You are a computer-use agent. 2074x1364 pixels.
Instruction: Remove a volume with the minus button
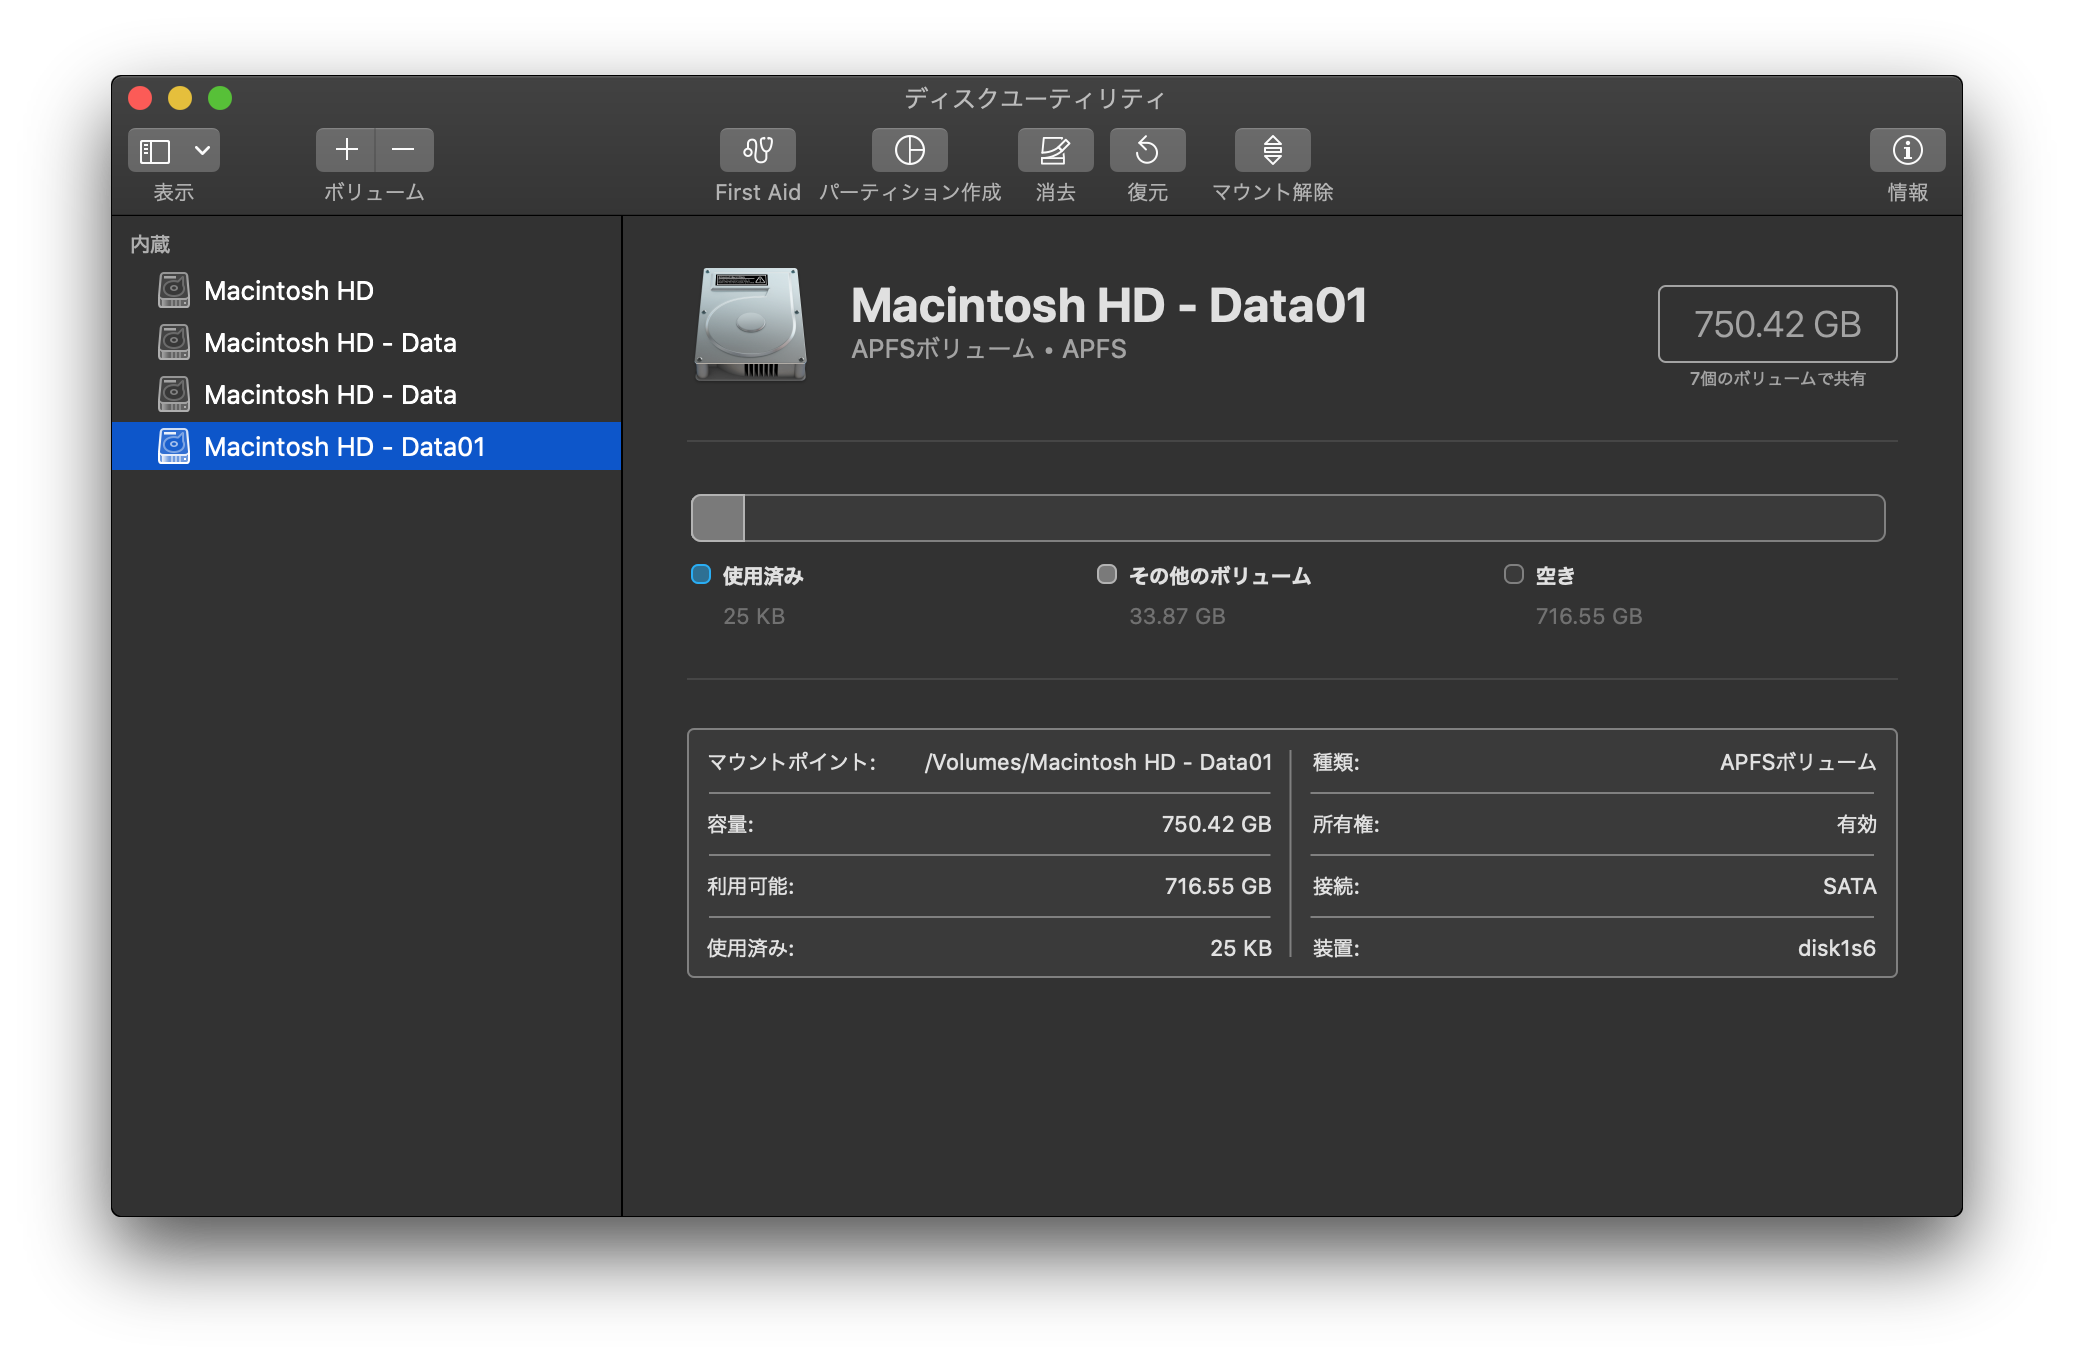[404, 150]
